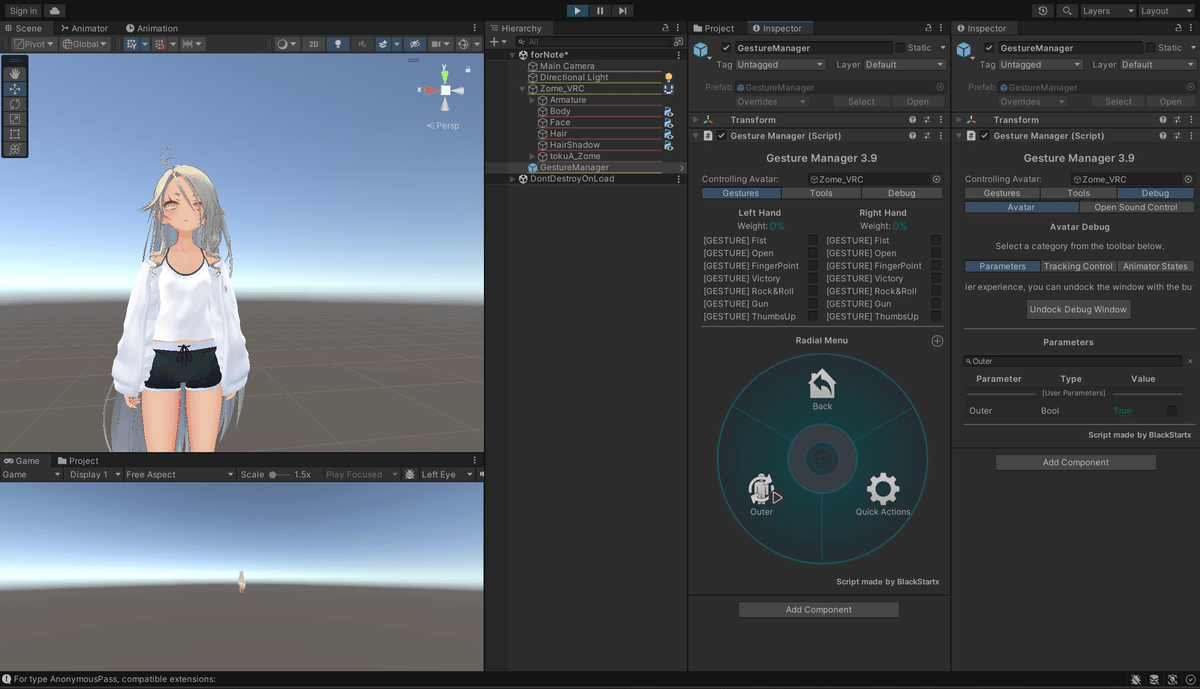Click Back arrow in the Radial Menu
This screenshot has height=689, width=1200.
coord(822,383)
